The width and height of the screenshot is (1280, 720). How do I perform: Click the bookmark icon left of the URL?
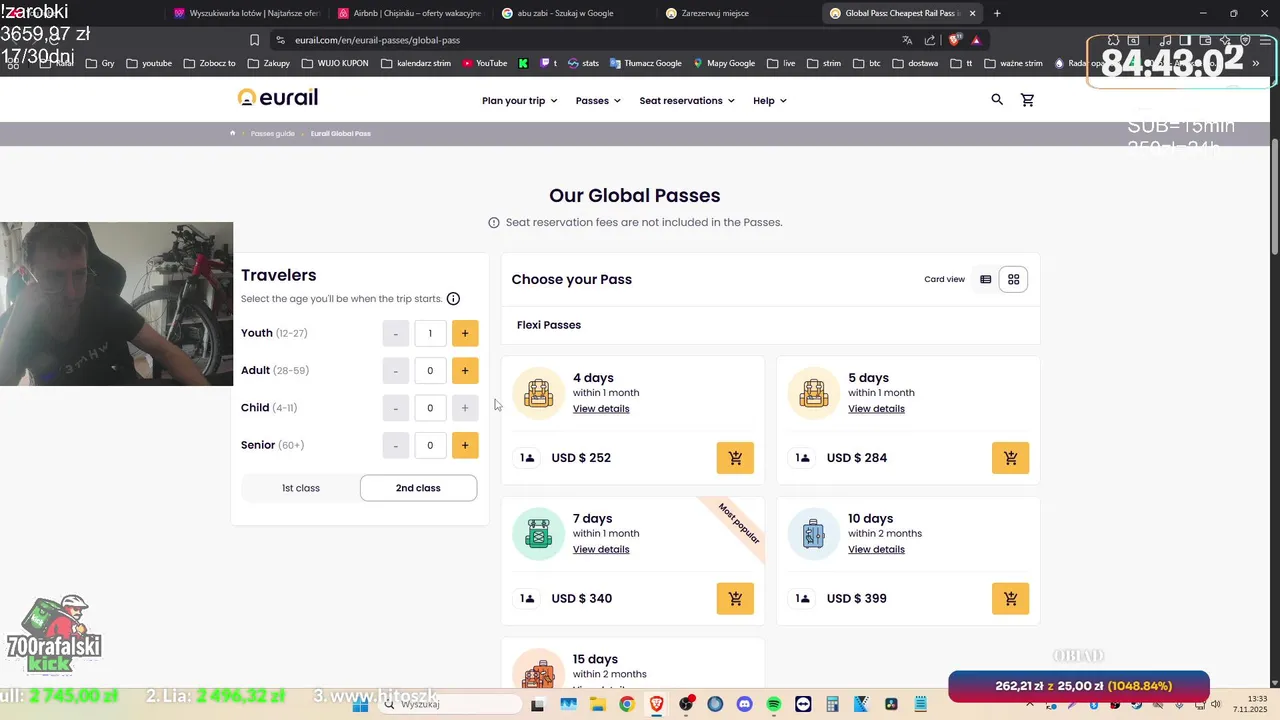tap(254, 40)
